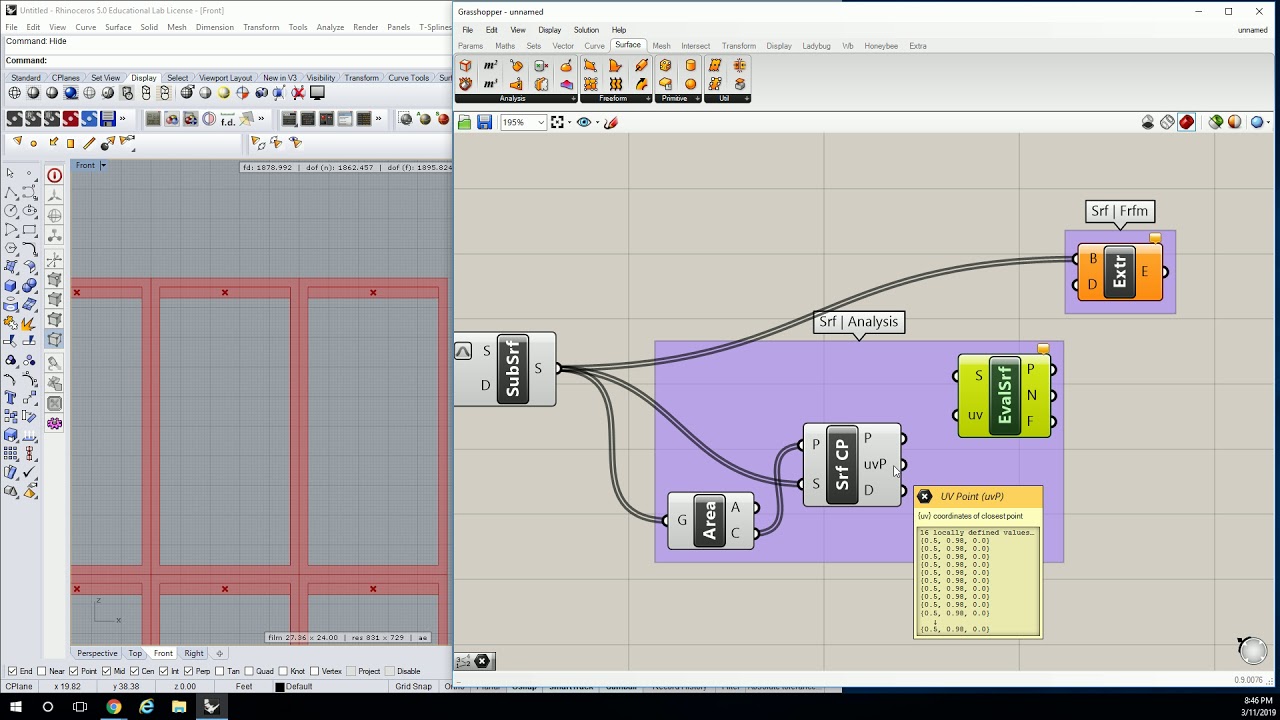Click the EvalSrf green component
The height and width of the screenshot is (720, 1280).
click(1005, 395)
